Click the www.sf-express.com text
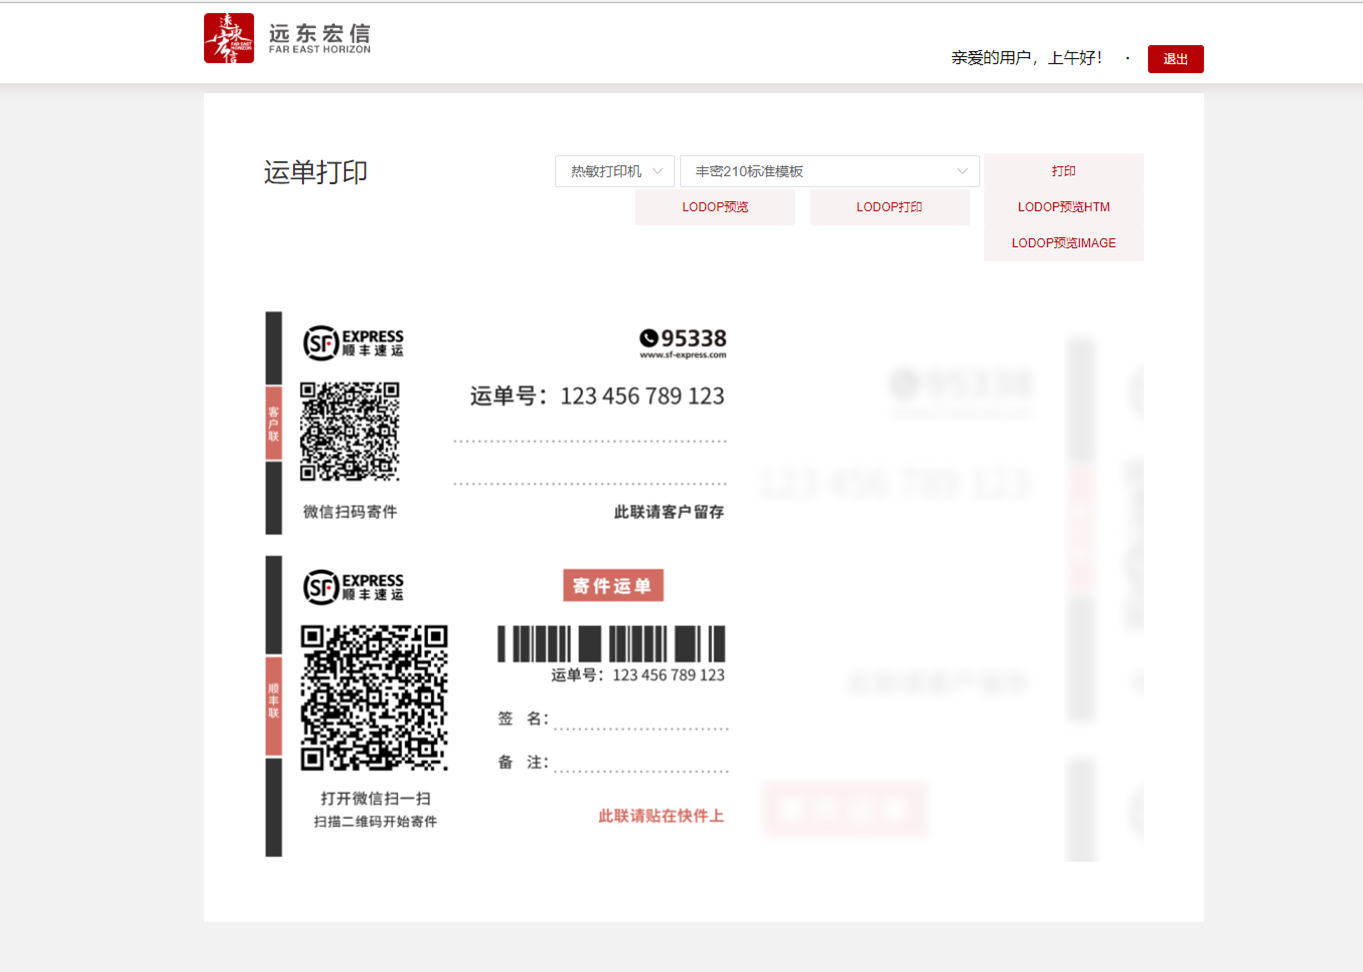Screen dimensions: 1363x972 [x=683, y=355]
